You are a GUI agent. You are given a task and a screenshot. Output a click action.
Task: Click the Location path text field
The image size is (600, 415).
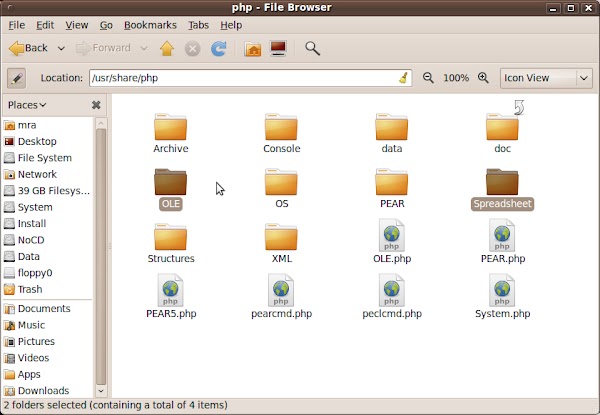tap(250, 78)
